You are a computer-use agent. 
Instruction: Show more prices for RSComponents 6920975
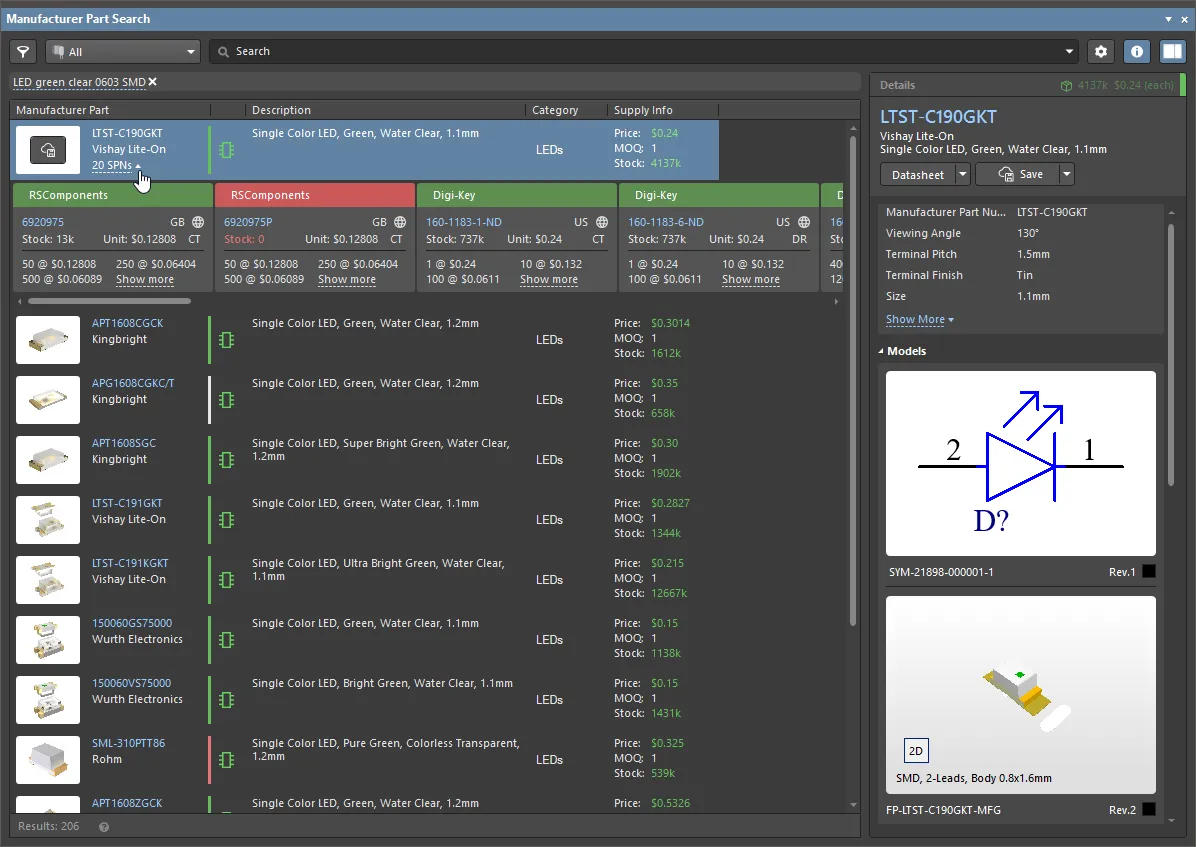pos(145,280)
